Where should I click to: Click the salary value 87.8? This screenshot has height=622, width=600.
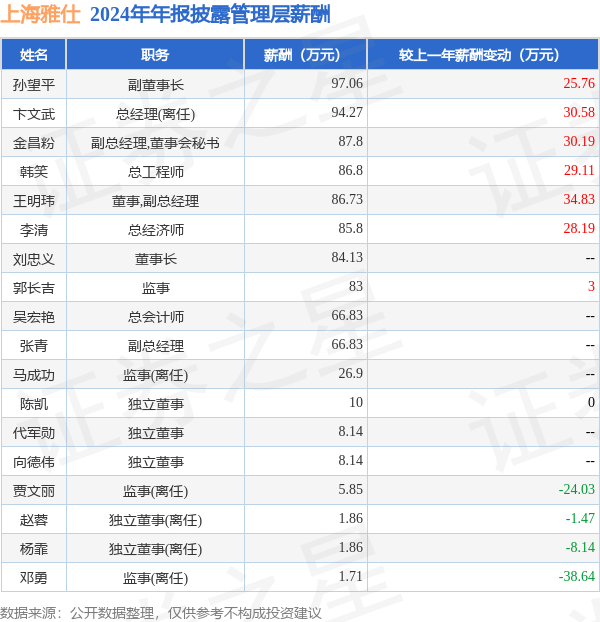[x=351, y=141]
